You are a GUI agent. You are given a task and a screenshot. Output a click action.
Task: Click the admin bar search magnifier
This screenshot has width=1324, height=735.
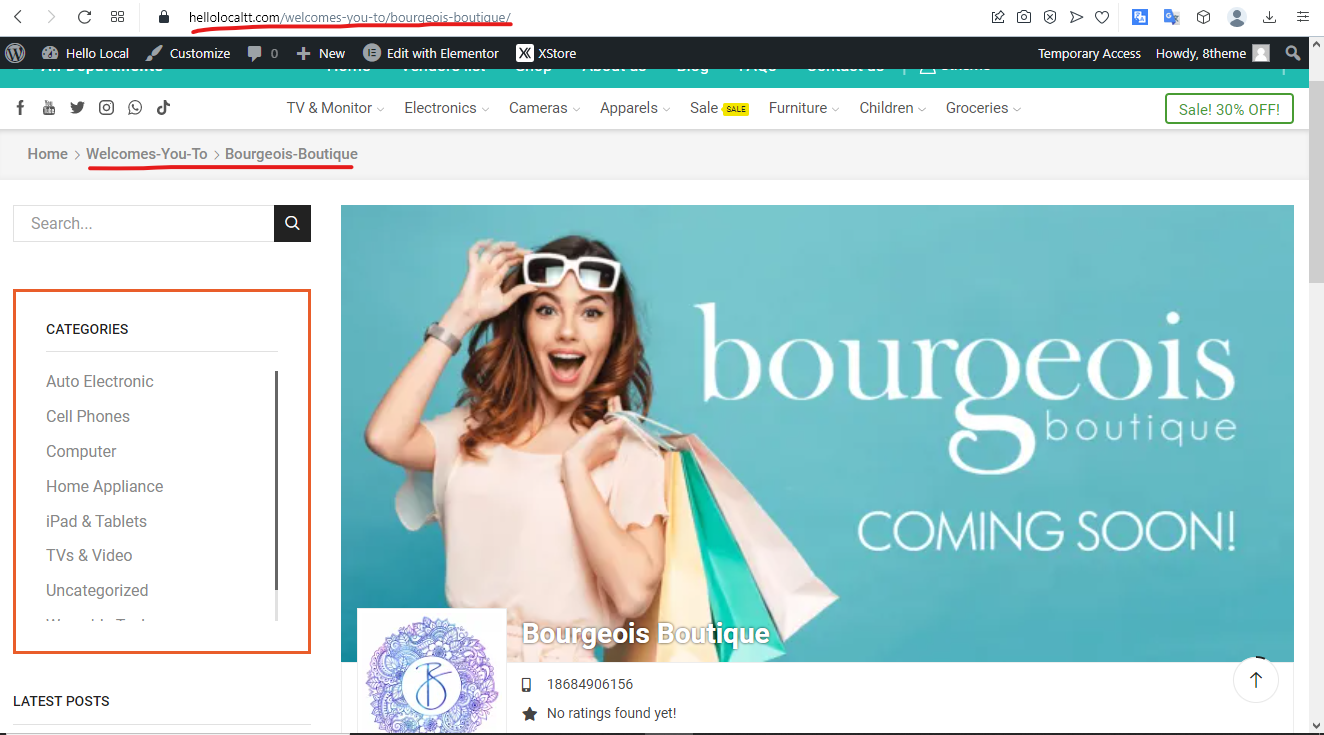click(1293, 53)
